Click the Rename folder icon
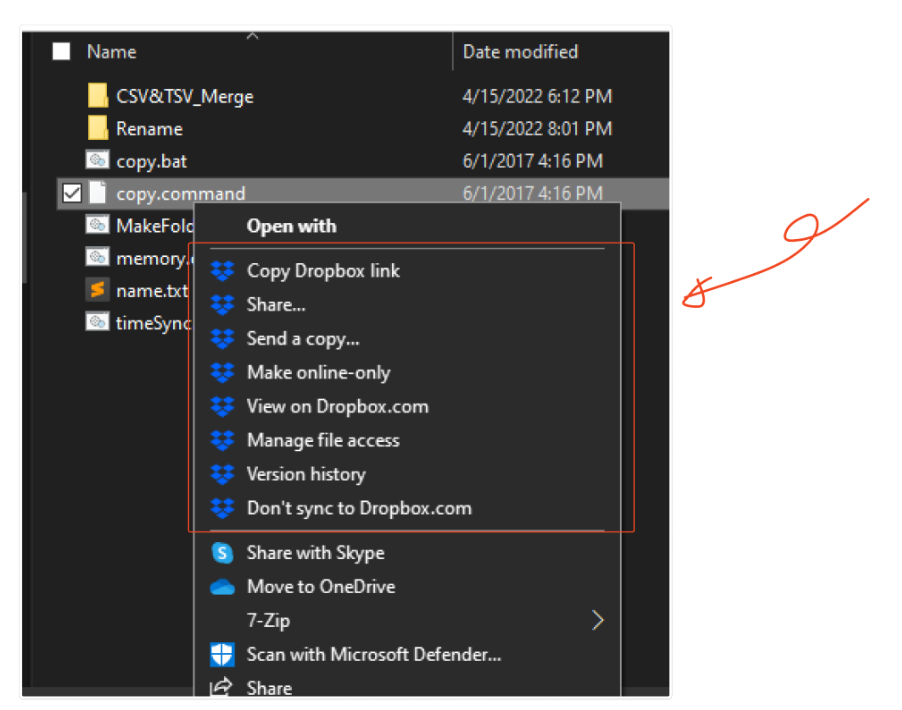 (98, 129)
